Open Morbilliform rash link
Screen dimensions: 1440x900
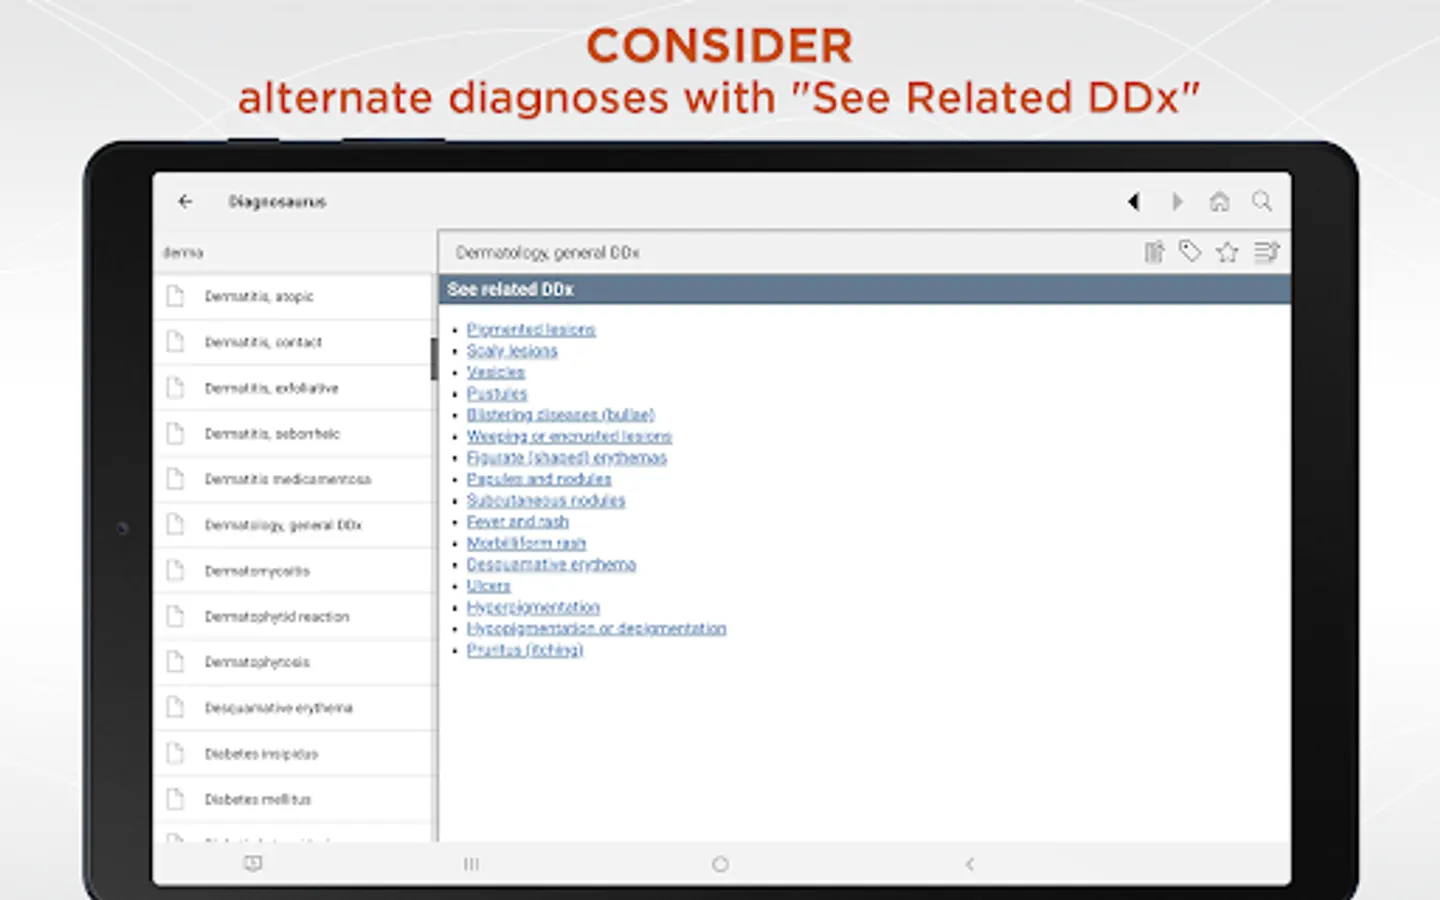(526, 543)
